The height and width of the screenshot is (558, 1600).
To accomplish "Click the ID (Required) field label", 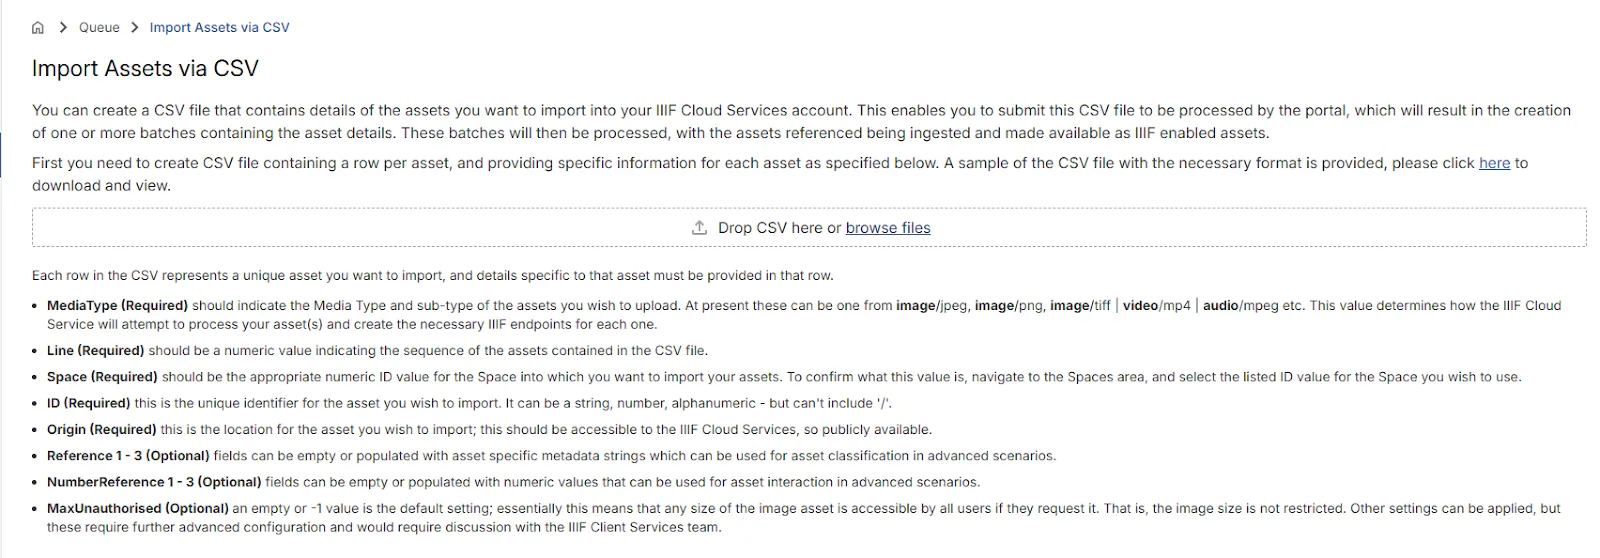I will coord(88,403).
